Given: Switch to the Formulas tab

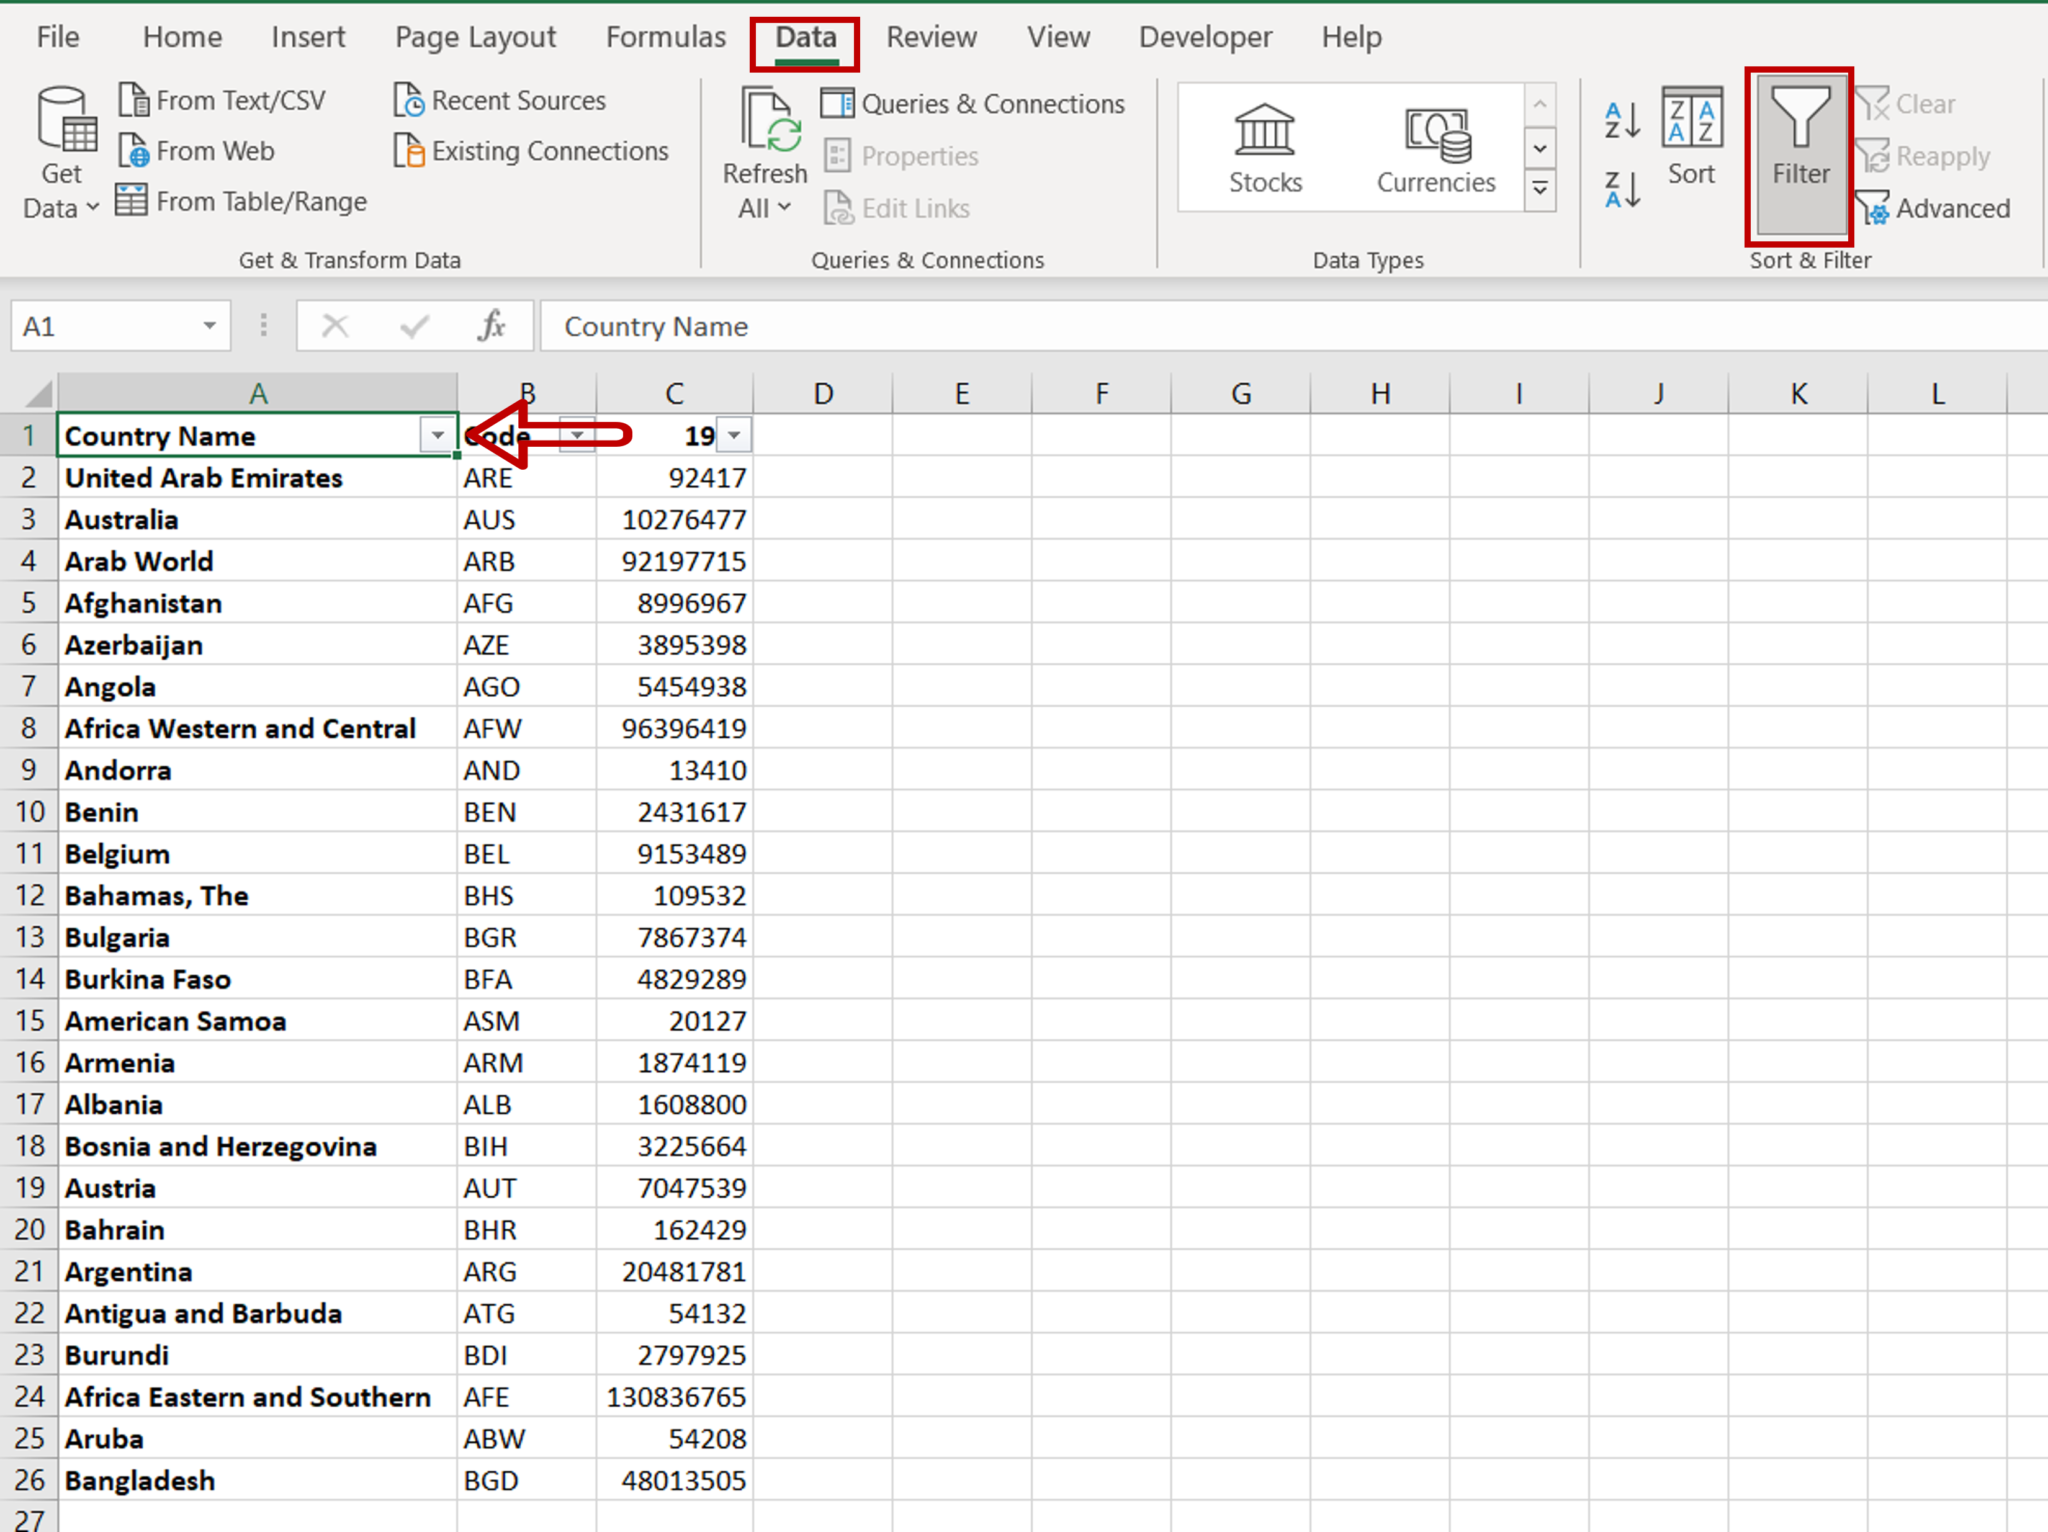Looking at the screenshot, I should pos(665,37).
